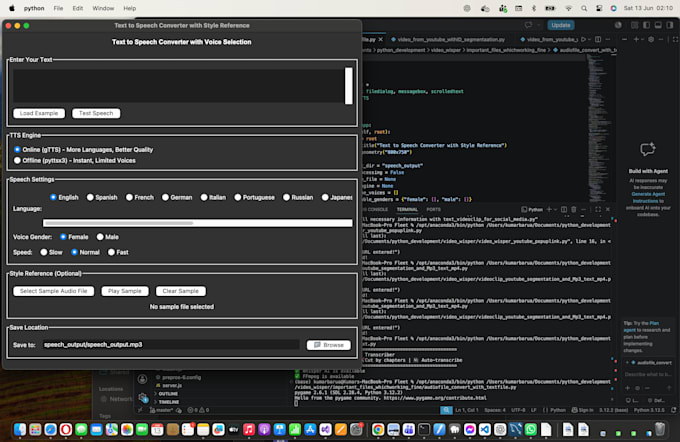Click the UTF-8 encoding status item
Viewport: 680px width, 442px height.
pyautogui.click(x=518, y=410)
